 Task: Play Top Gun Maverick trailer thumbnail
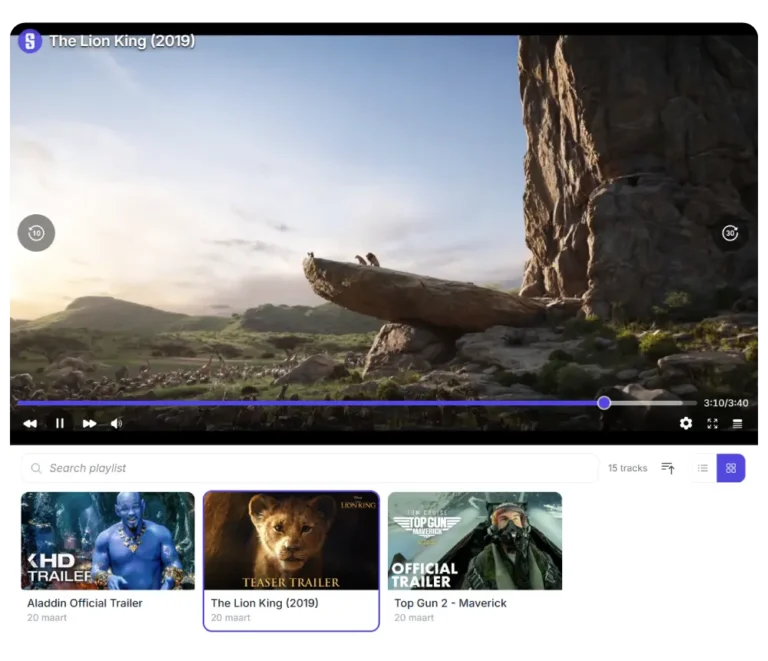coord(475,541)
